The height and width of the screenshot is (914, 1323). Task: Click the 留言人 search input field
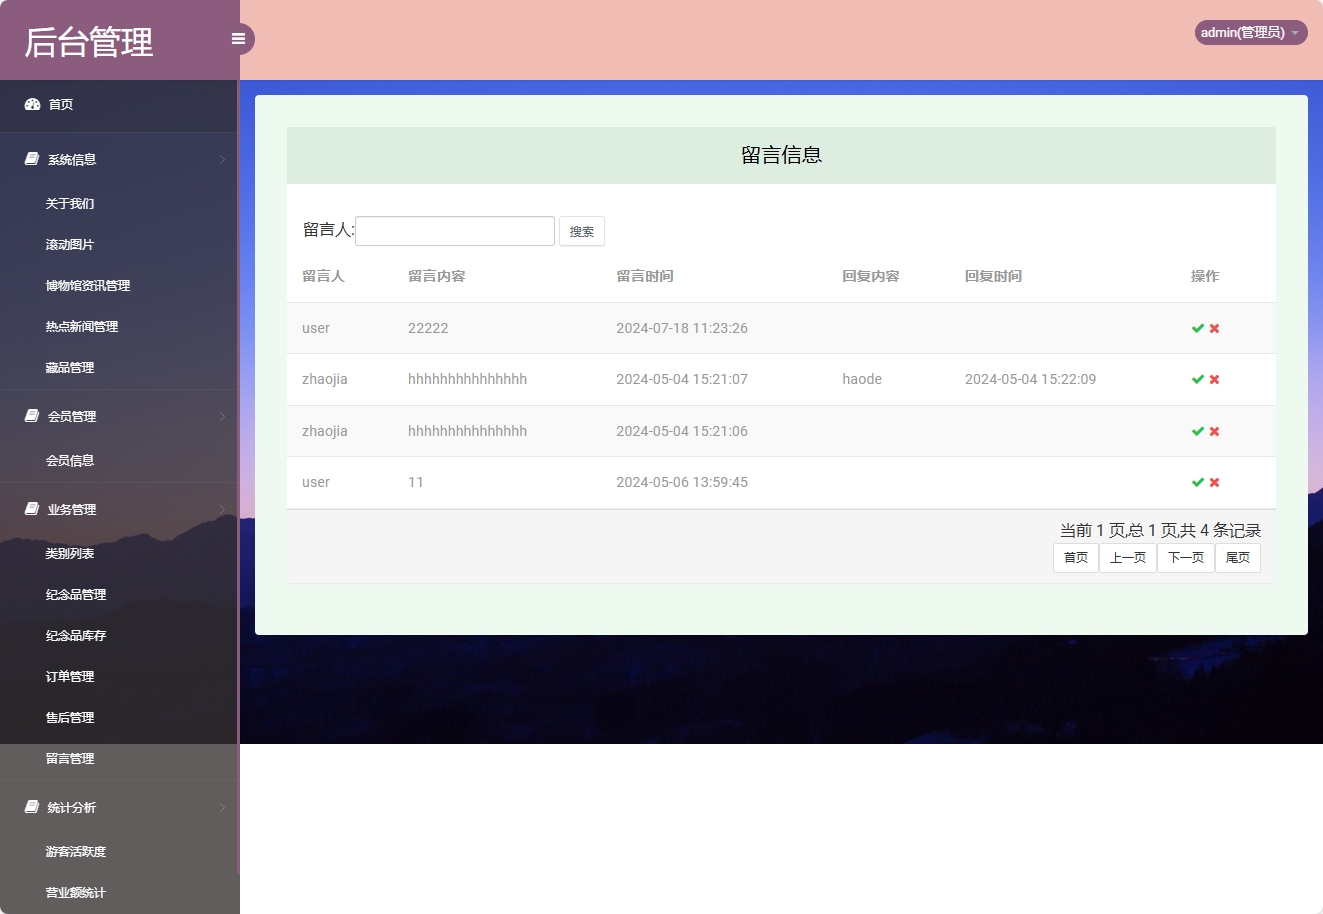pyautogui.click(x=455, y=230)
